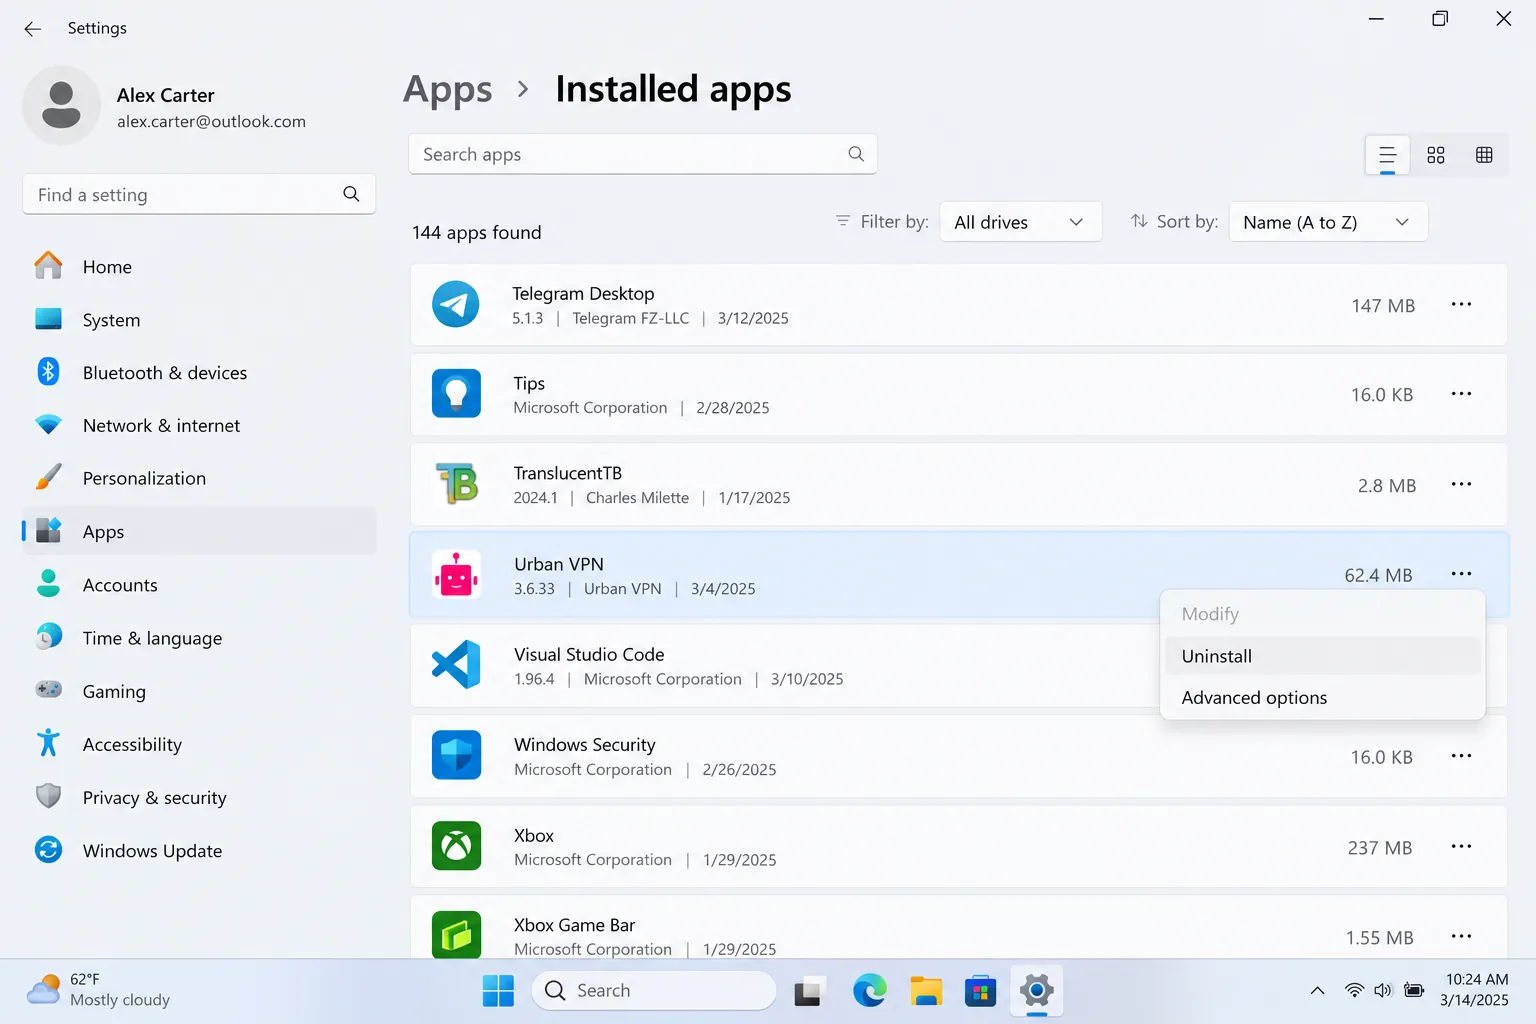
Task: Open Microsoft Edge from the taskbar
Action: coord(870,991)
